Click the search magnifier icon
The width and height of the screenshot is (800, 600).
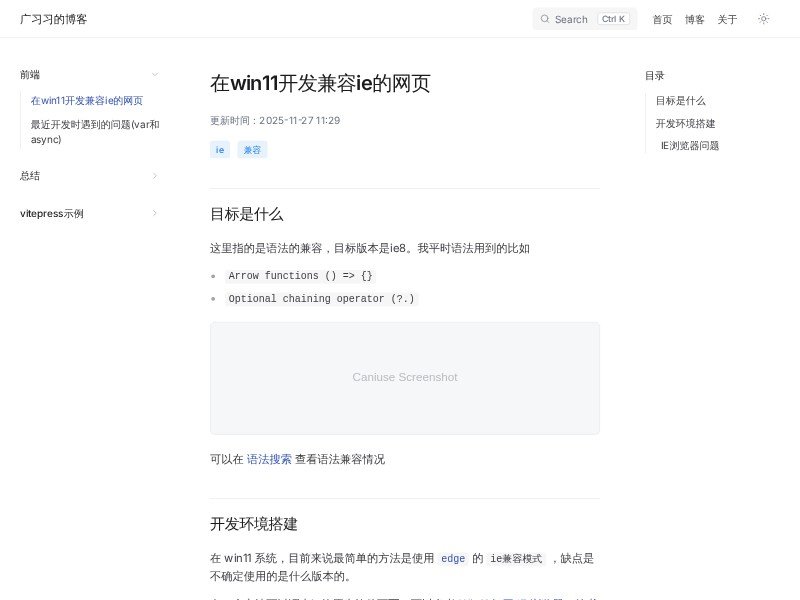pos(545,19)
